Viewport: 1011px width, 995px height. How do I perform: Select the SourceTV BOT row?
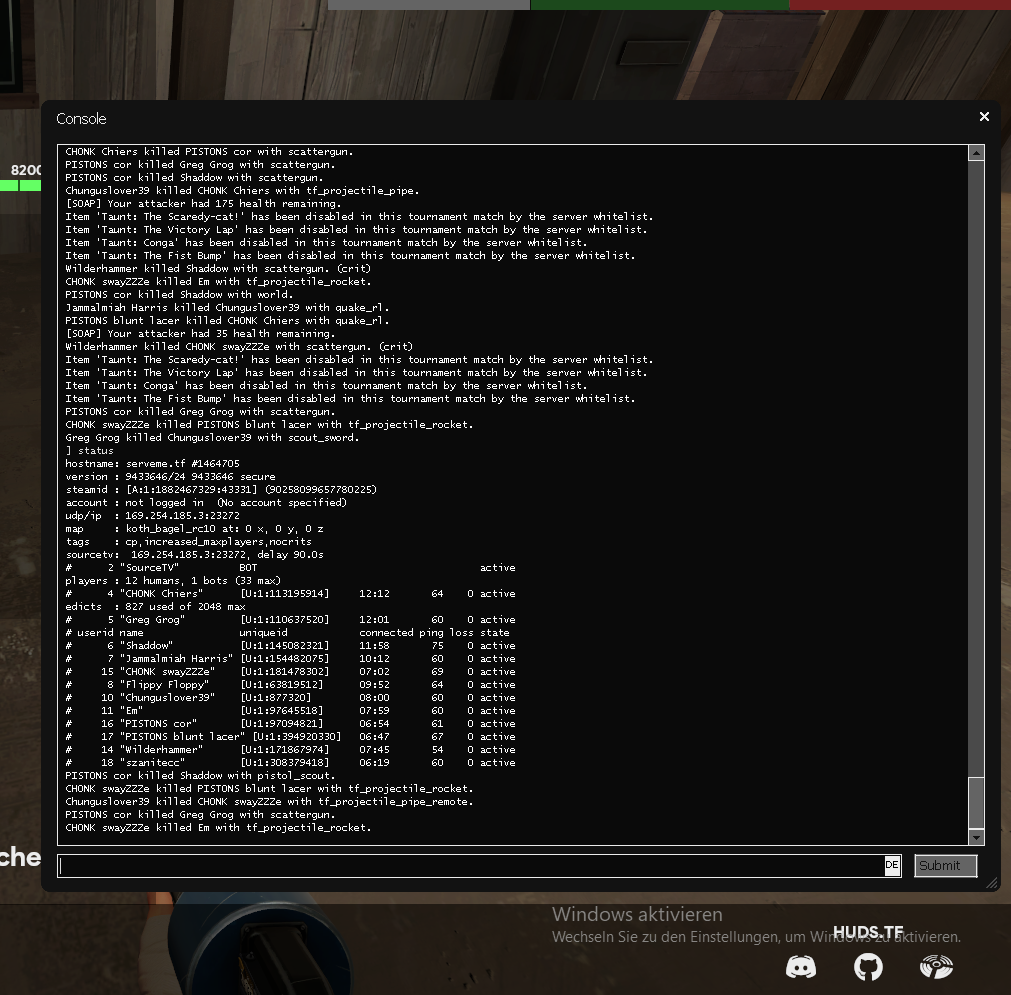point(290,568)
